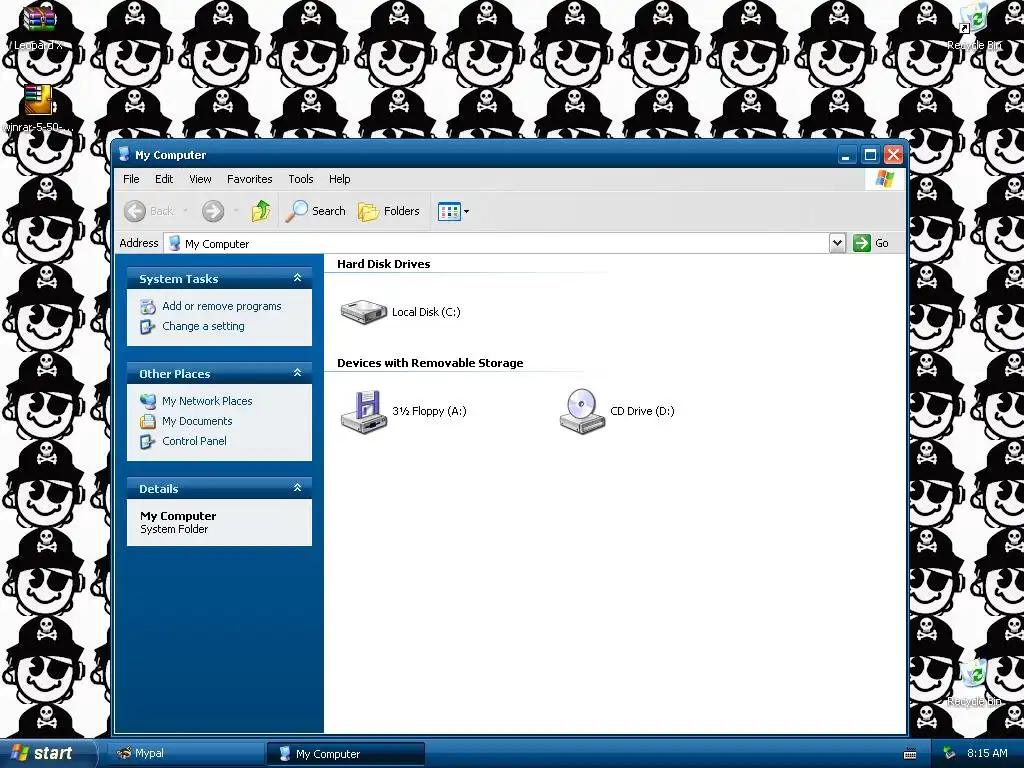The width and height of the screenshot is (1024, 768).
Task: Expand the Address bar dropdown
Action: (x=837, y=243)
